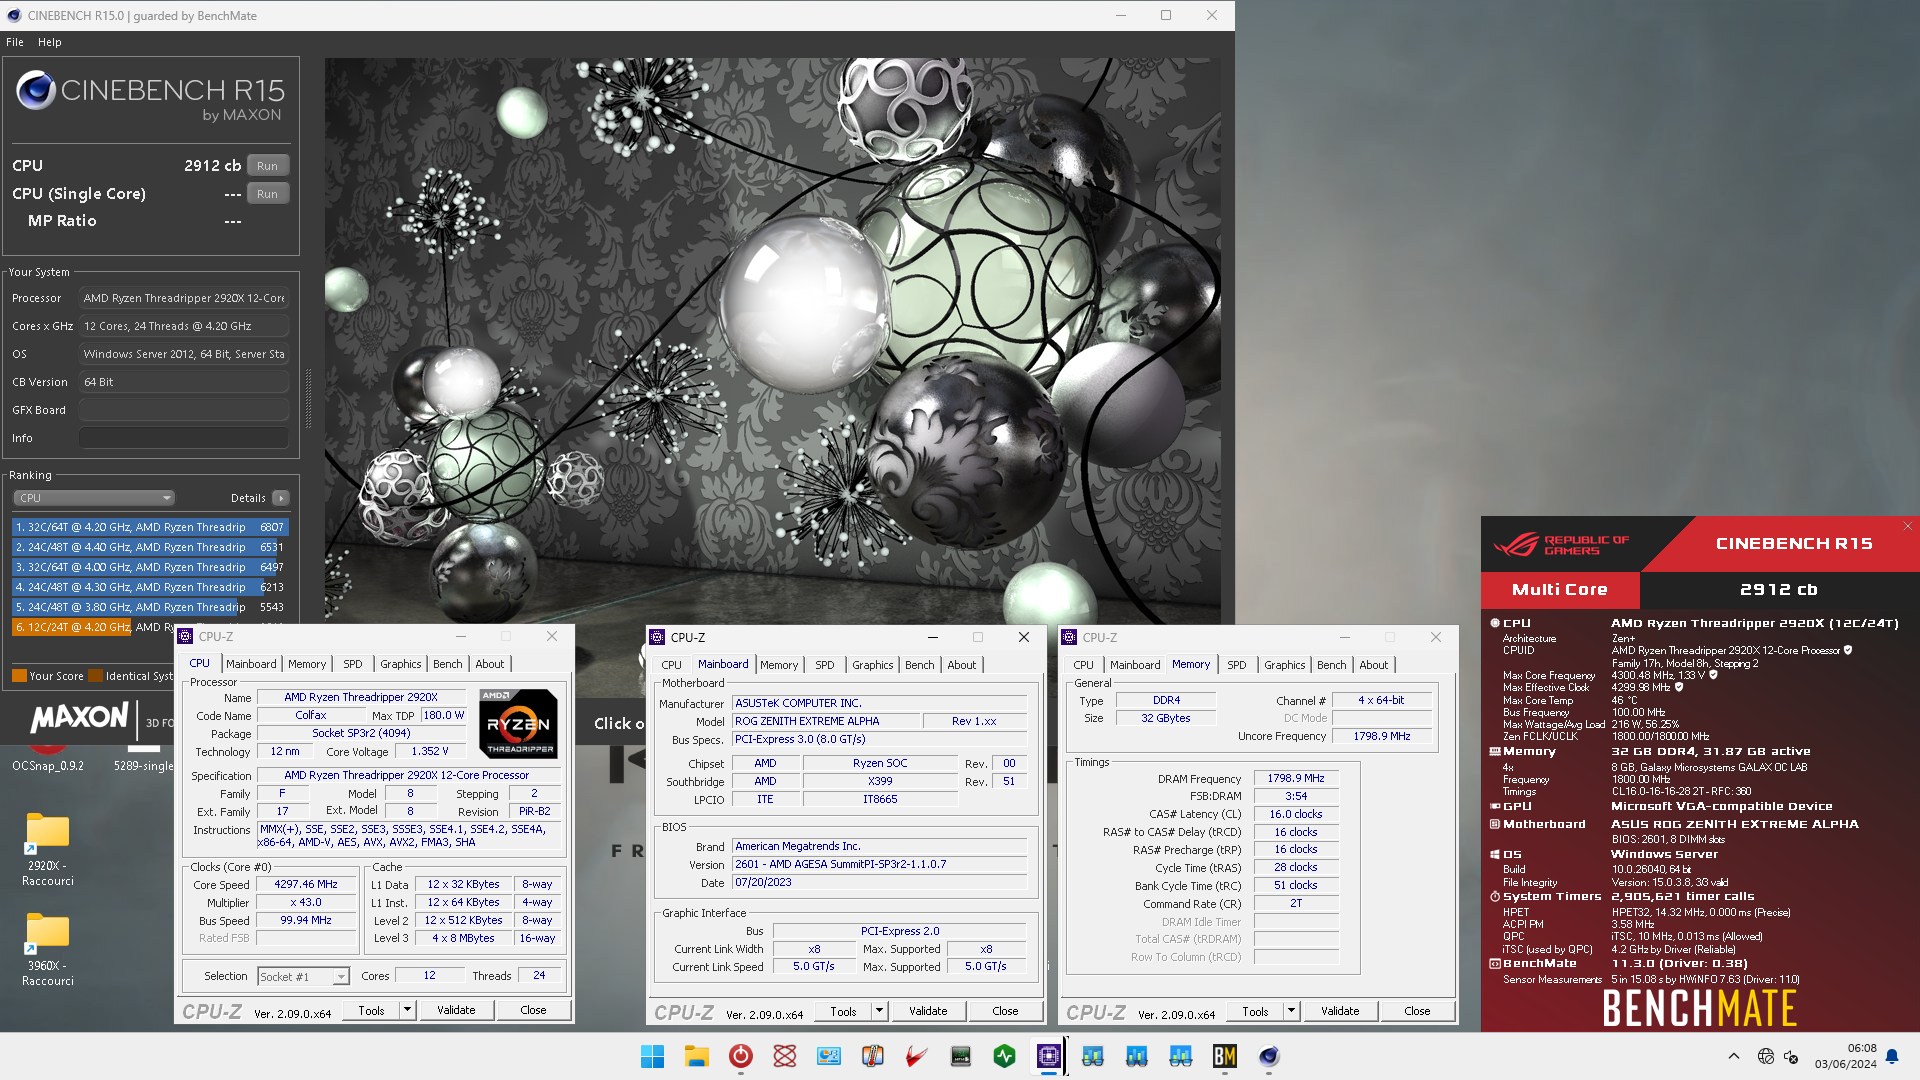The height and width of the screenshot is (1080, 1920).
Task: Open Tools dropdown arrow in CPU-Z Memory window
Action: coord(1291,1011)
